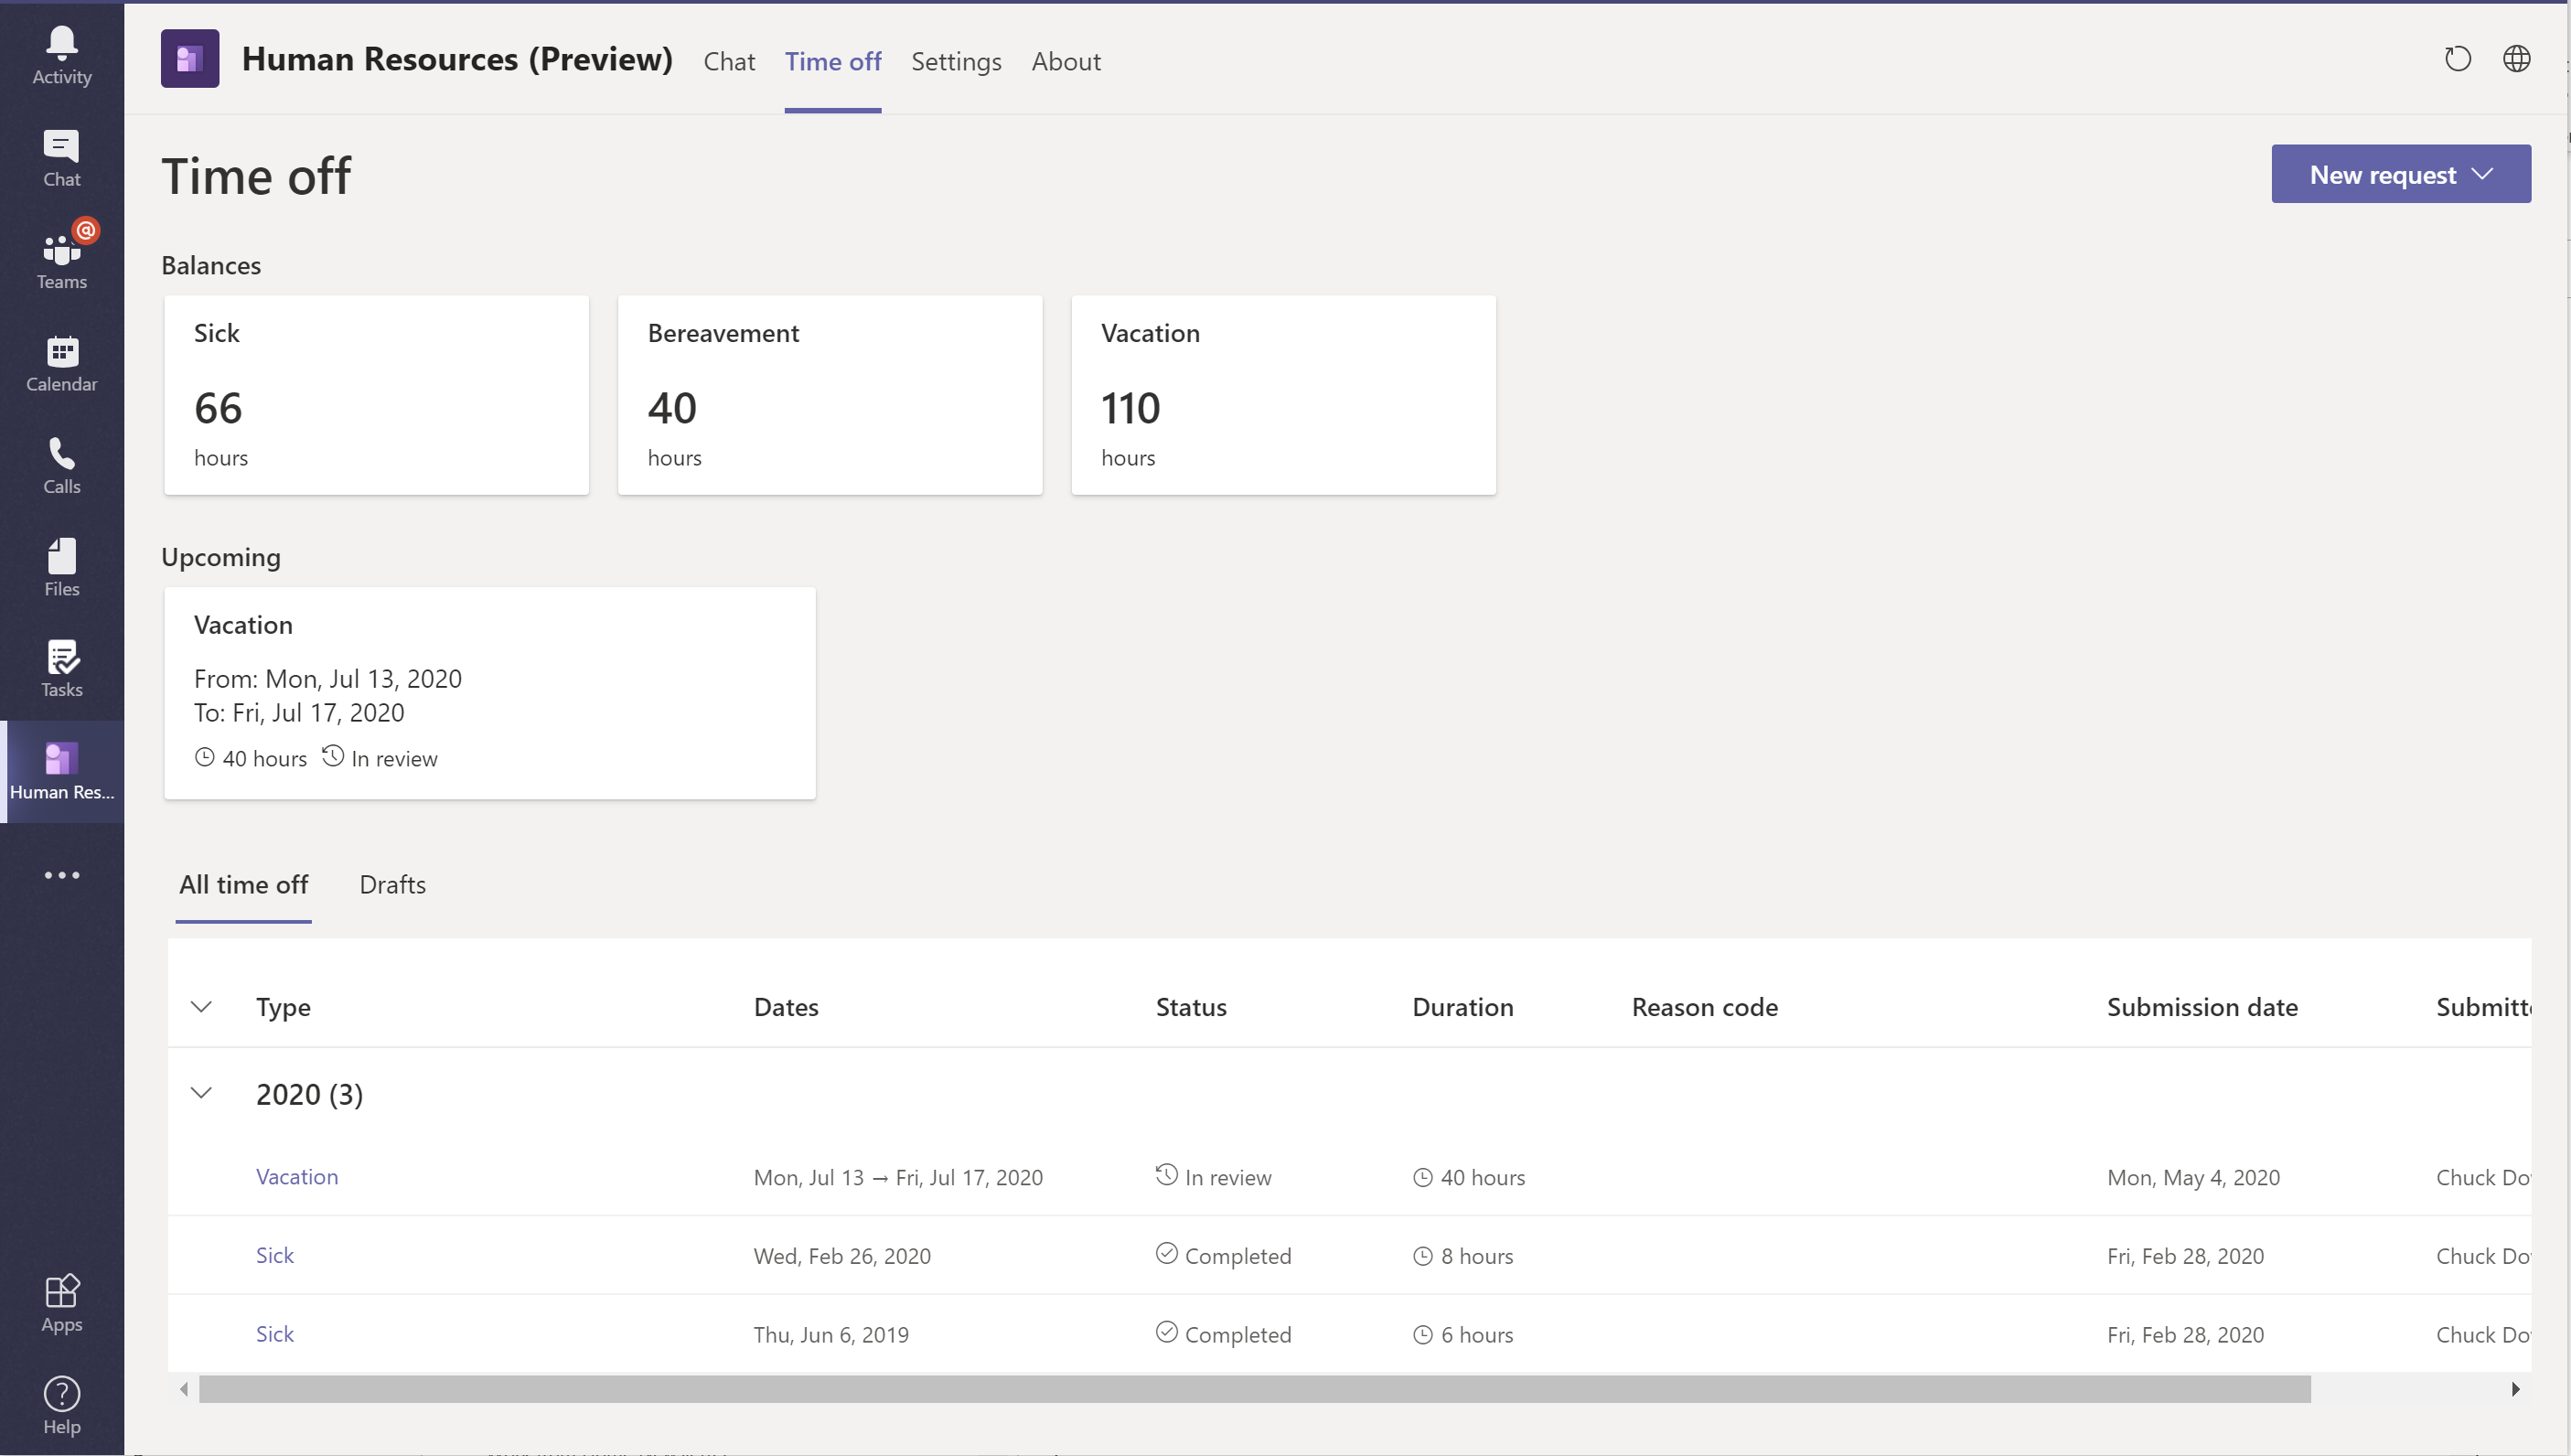Collapse the All time off year group
Screen dimensions: 2571x1456
199,1091
